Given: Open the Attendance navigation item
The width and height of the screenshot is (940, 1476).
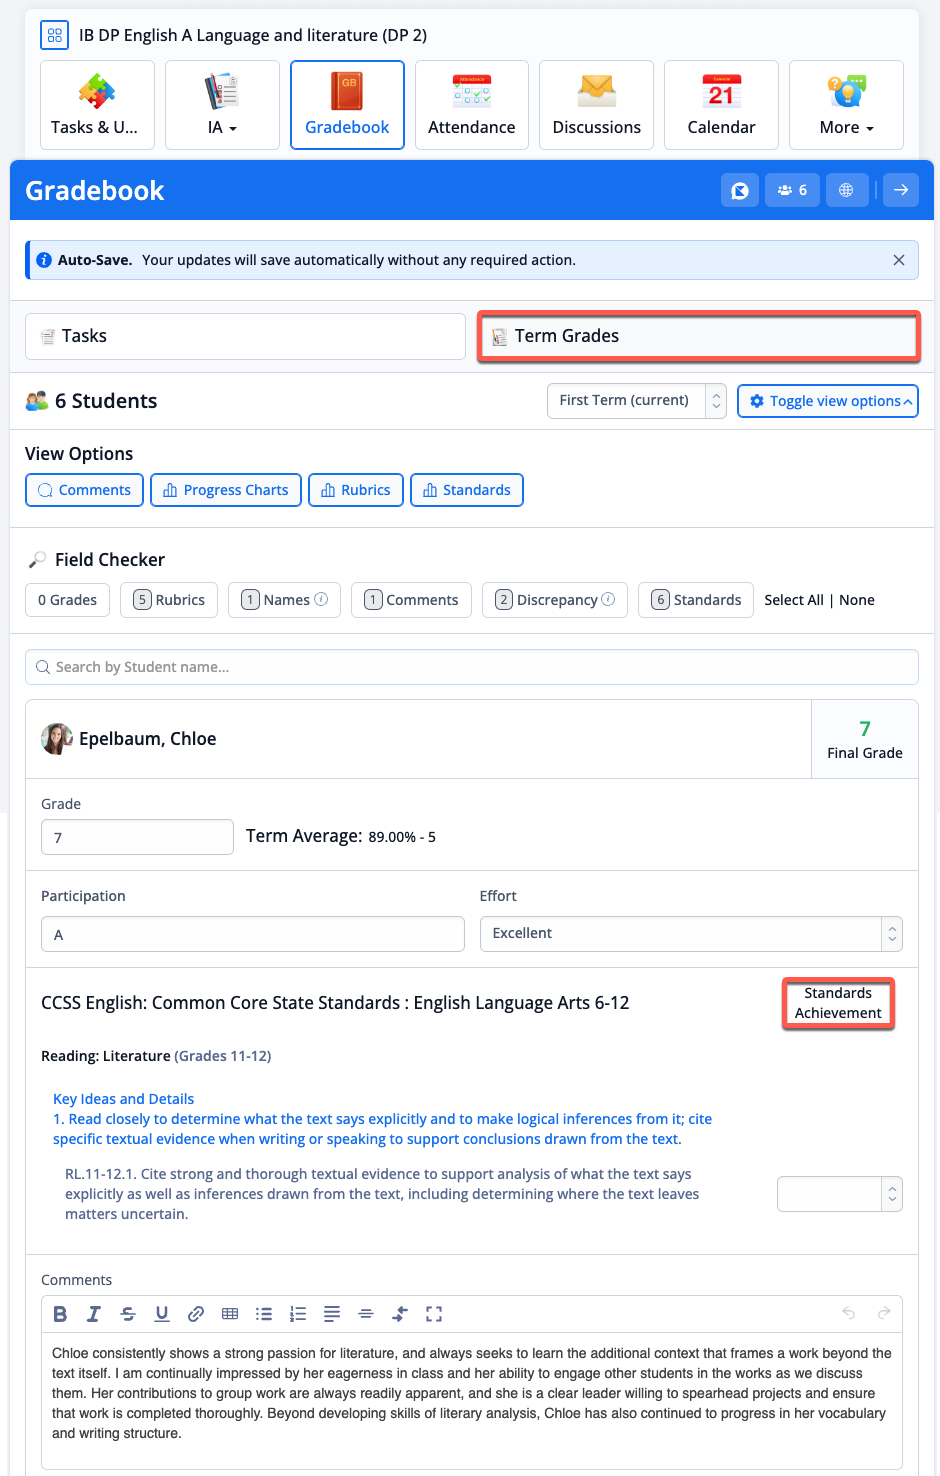Looking at the screenshot, I should pos(471,105).
